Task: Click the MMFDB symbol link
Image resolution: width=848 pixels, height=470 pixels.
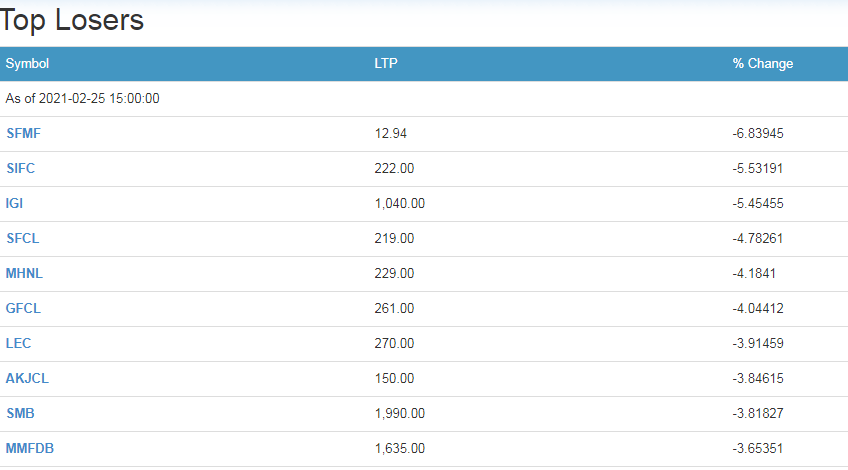Action: 30,448
